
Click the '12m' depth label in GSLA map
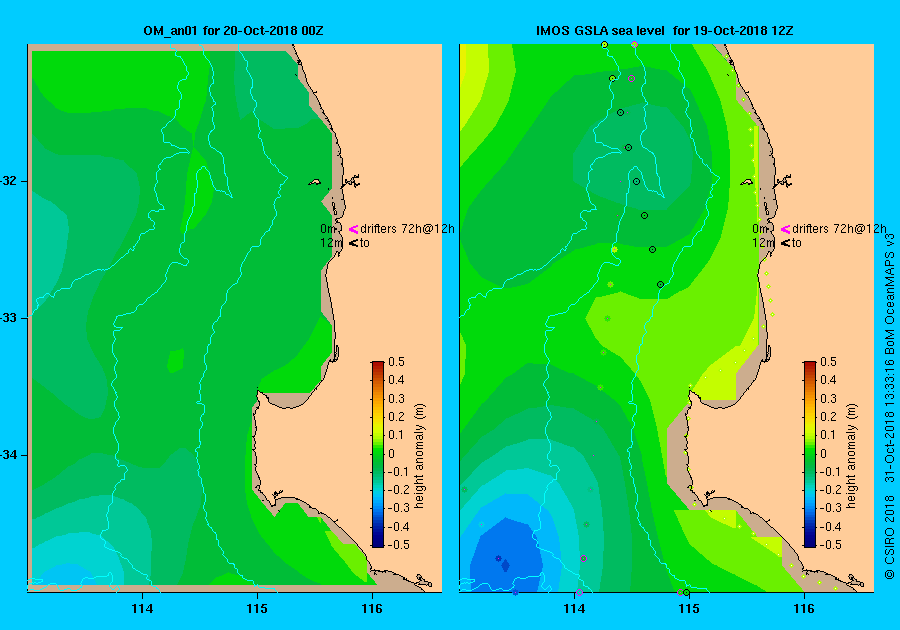tap(763, 243)
